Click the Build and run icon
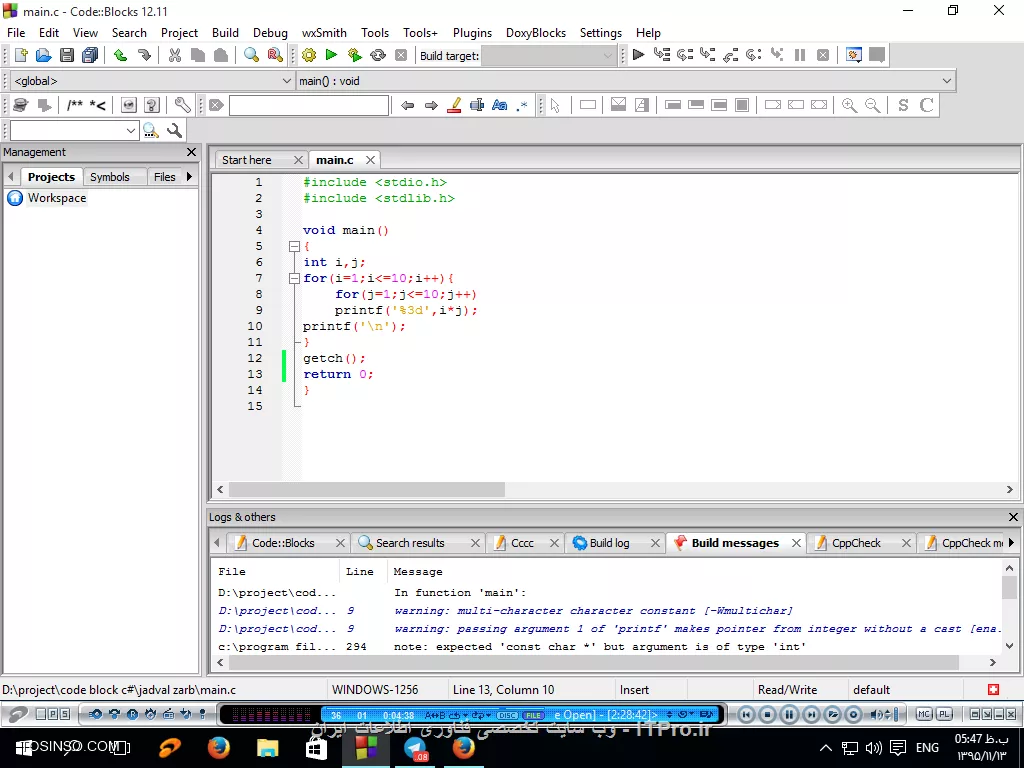1024x768 pixels. pos(355,56)
